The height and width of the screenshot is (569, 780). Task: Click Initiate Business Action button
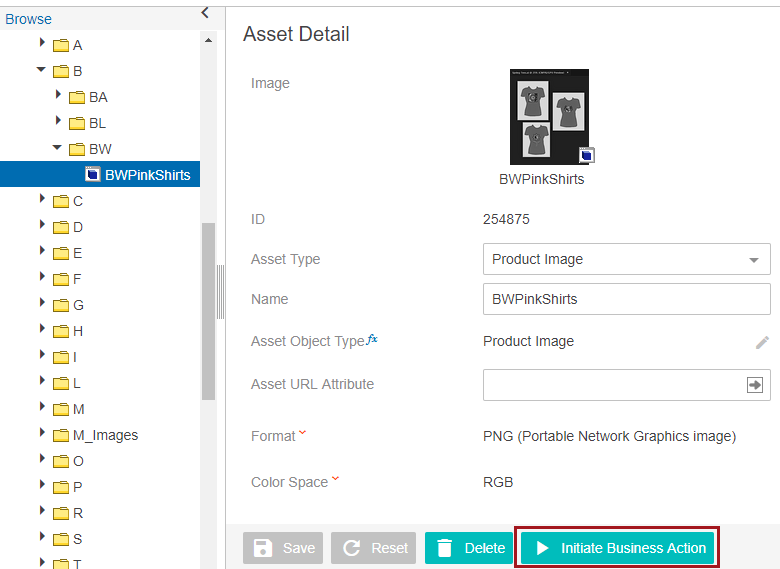coord(617,548)
